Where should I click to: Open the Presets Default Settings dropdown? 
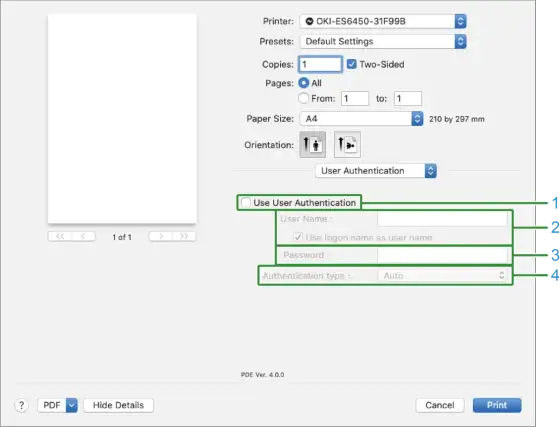[x=383, y=41]
